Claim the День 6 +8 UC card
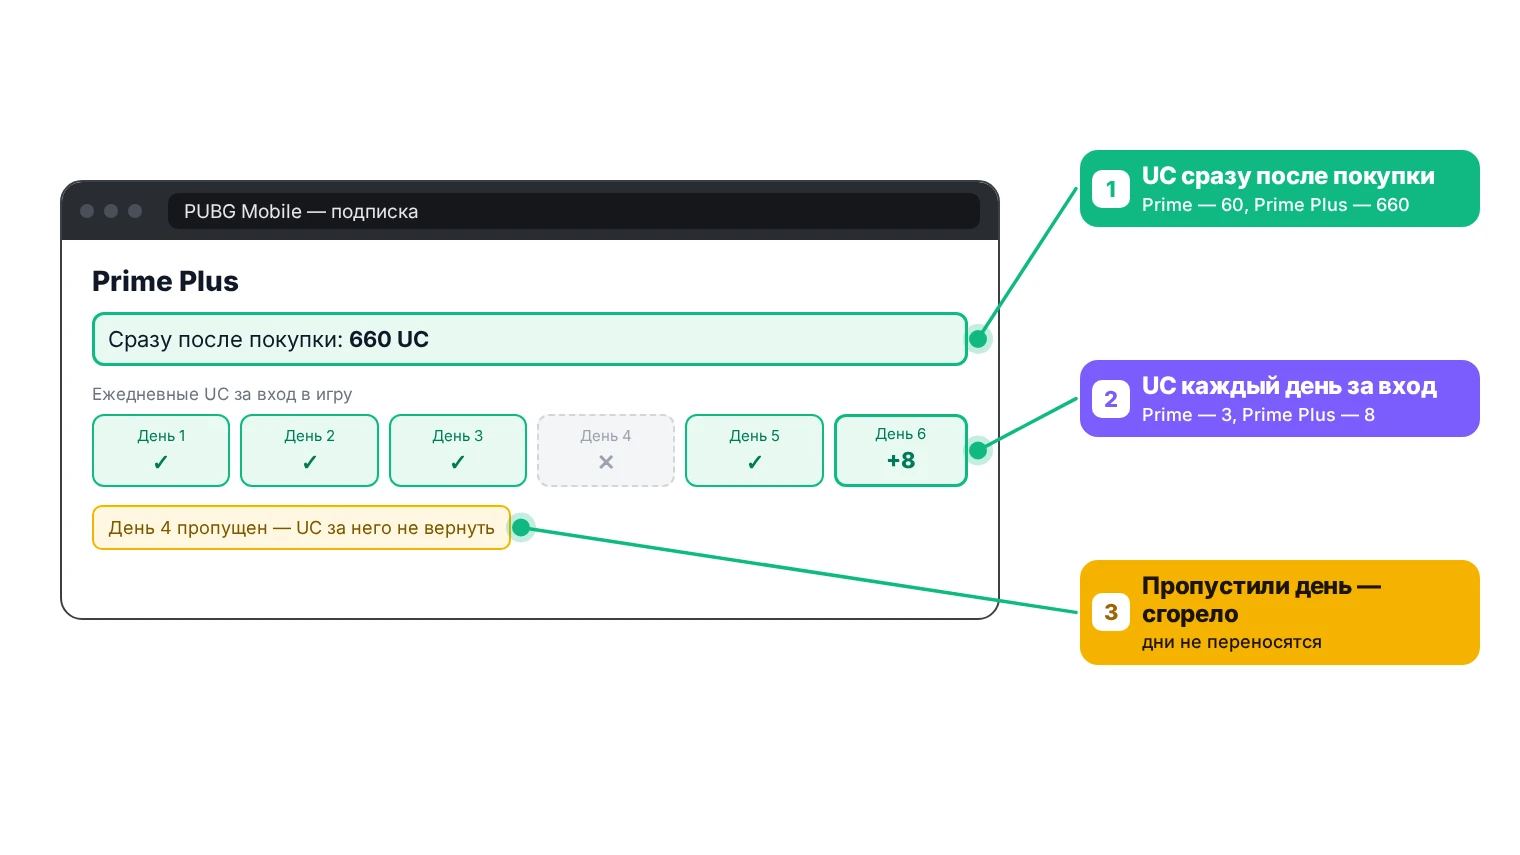 901,450
